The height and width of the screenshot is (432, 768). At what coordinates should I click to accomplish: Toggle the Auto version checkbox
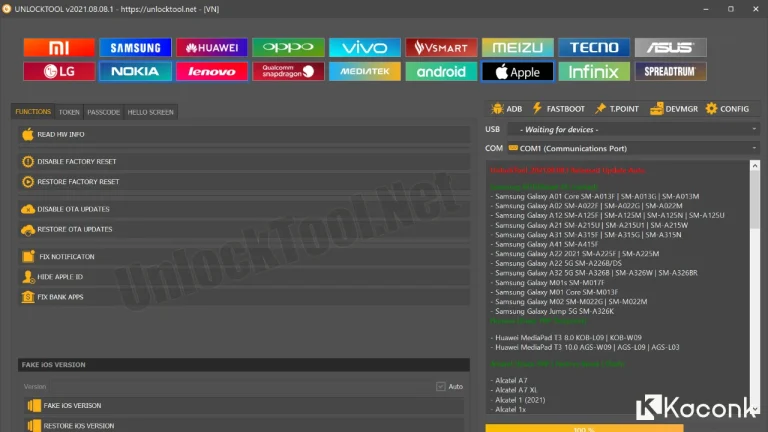coord(440,386)
